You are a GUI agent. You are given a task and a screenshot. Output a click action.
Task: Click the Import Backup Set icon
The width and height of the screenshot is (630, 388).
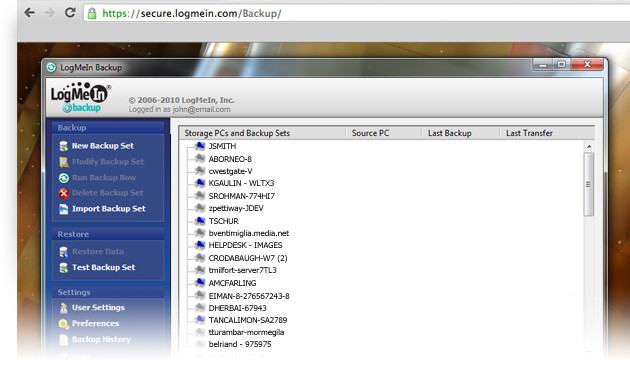(63, 209)
